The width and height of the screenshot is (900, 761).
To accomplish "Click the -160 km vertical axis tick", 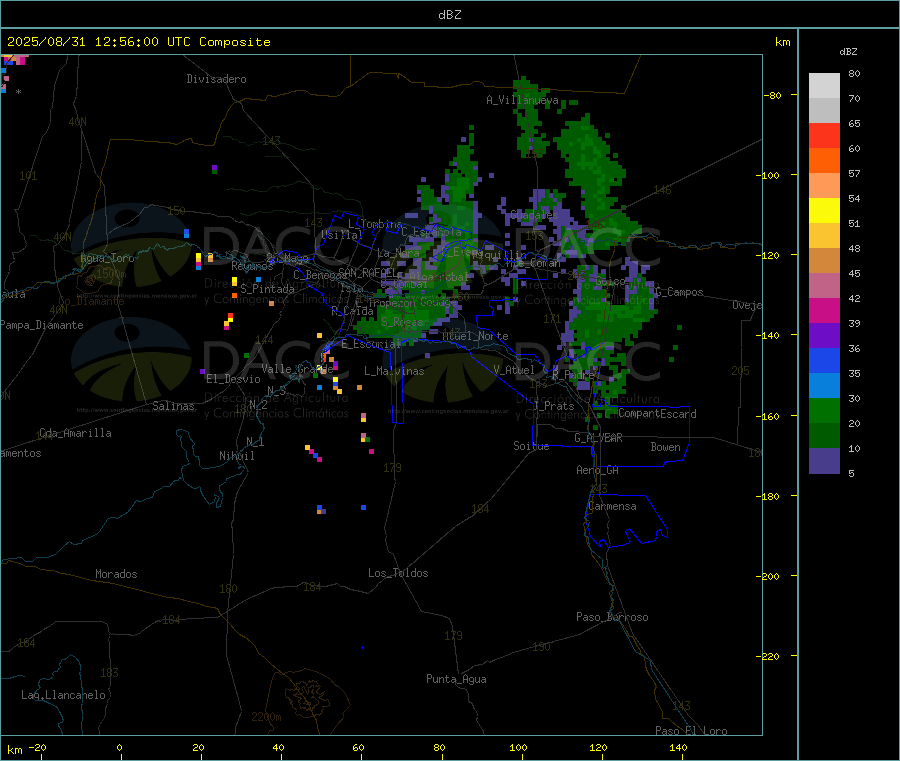I will click(x=768, y=416).
